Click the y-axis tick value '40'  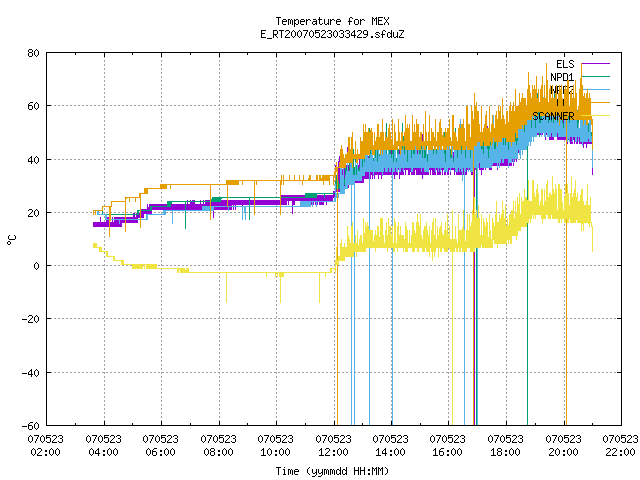pyautogui.click(x=33, y=160)
